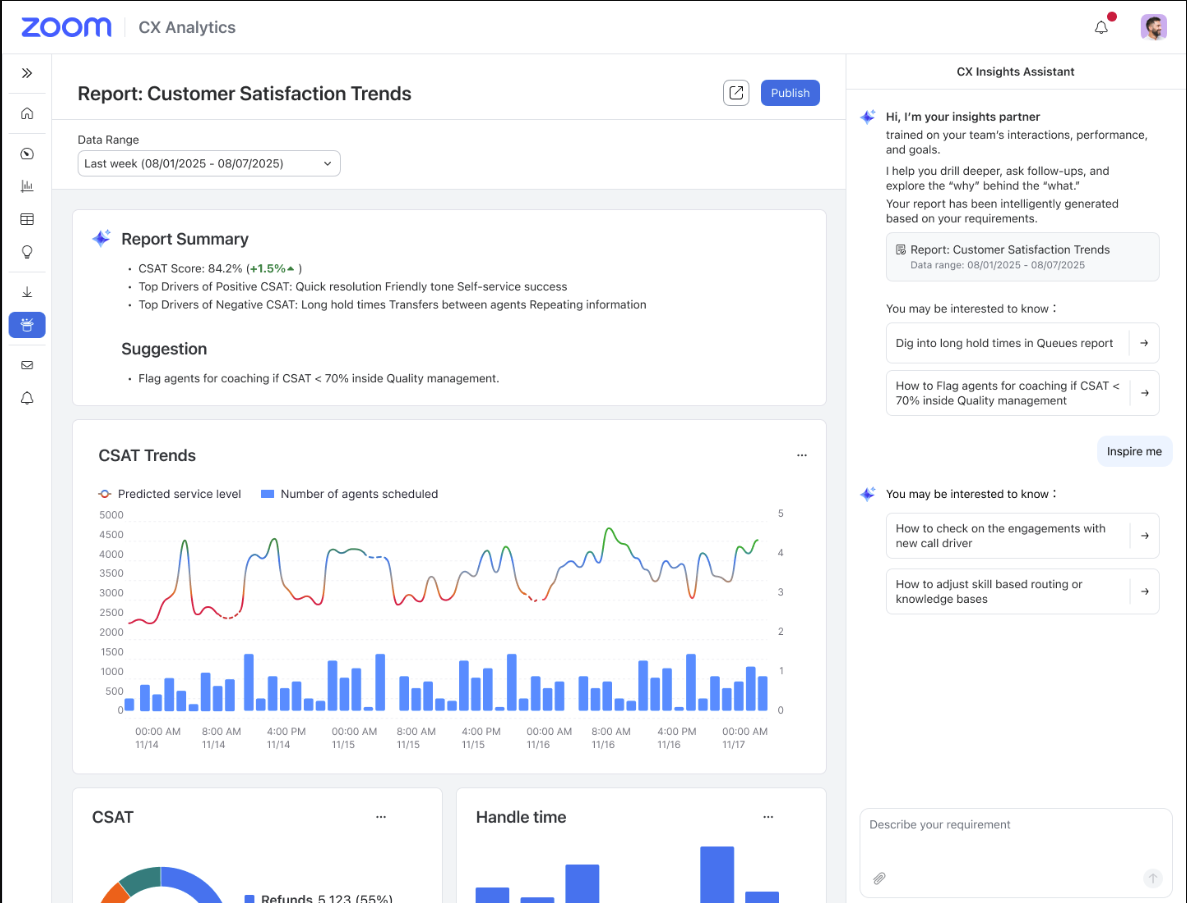
Task: Open CSAT Trends three-dot options menu
Action: [x=801, y=455]
